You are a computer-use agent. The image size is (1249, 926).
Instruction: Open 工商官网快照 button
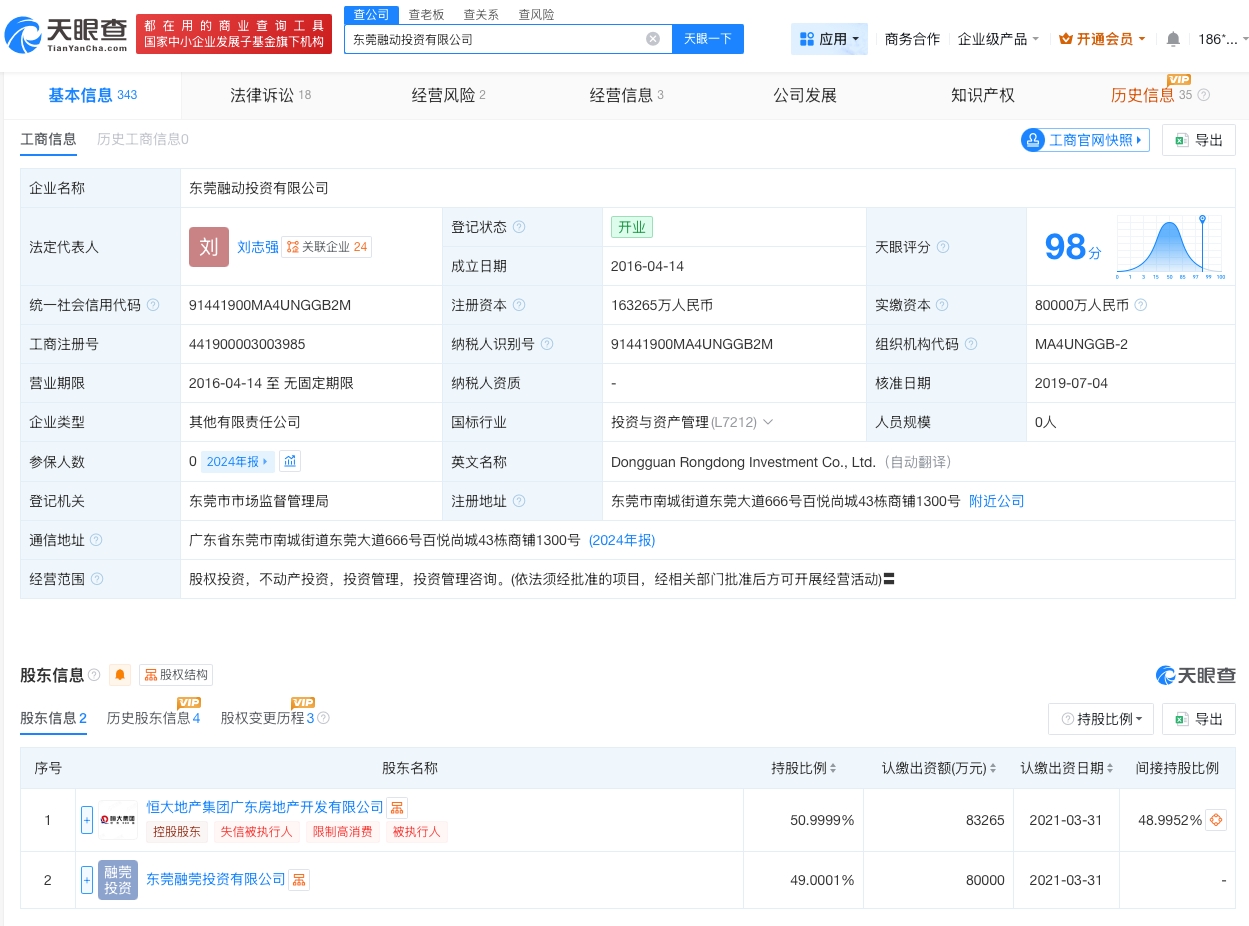(1085, 140)
